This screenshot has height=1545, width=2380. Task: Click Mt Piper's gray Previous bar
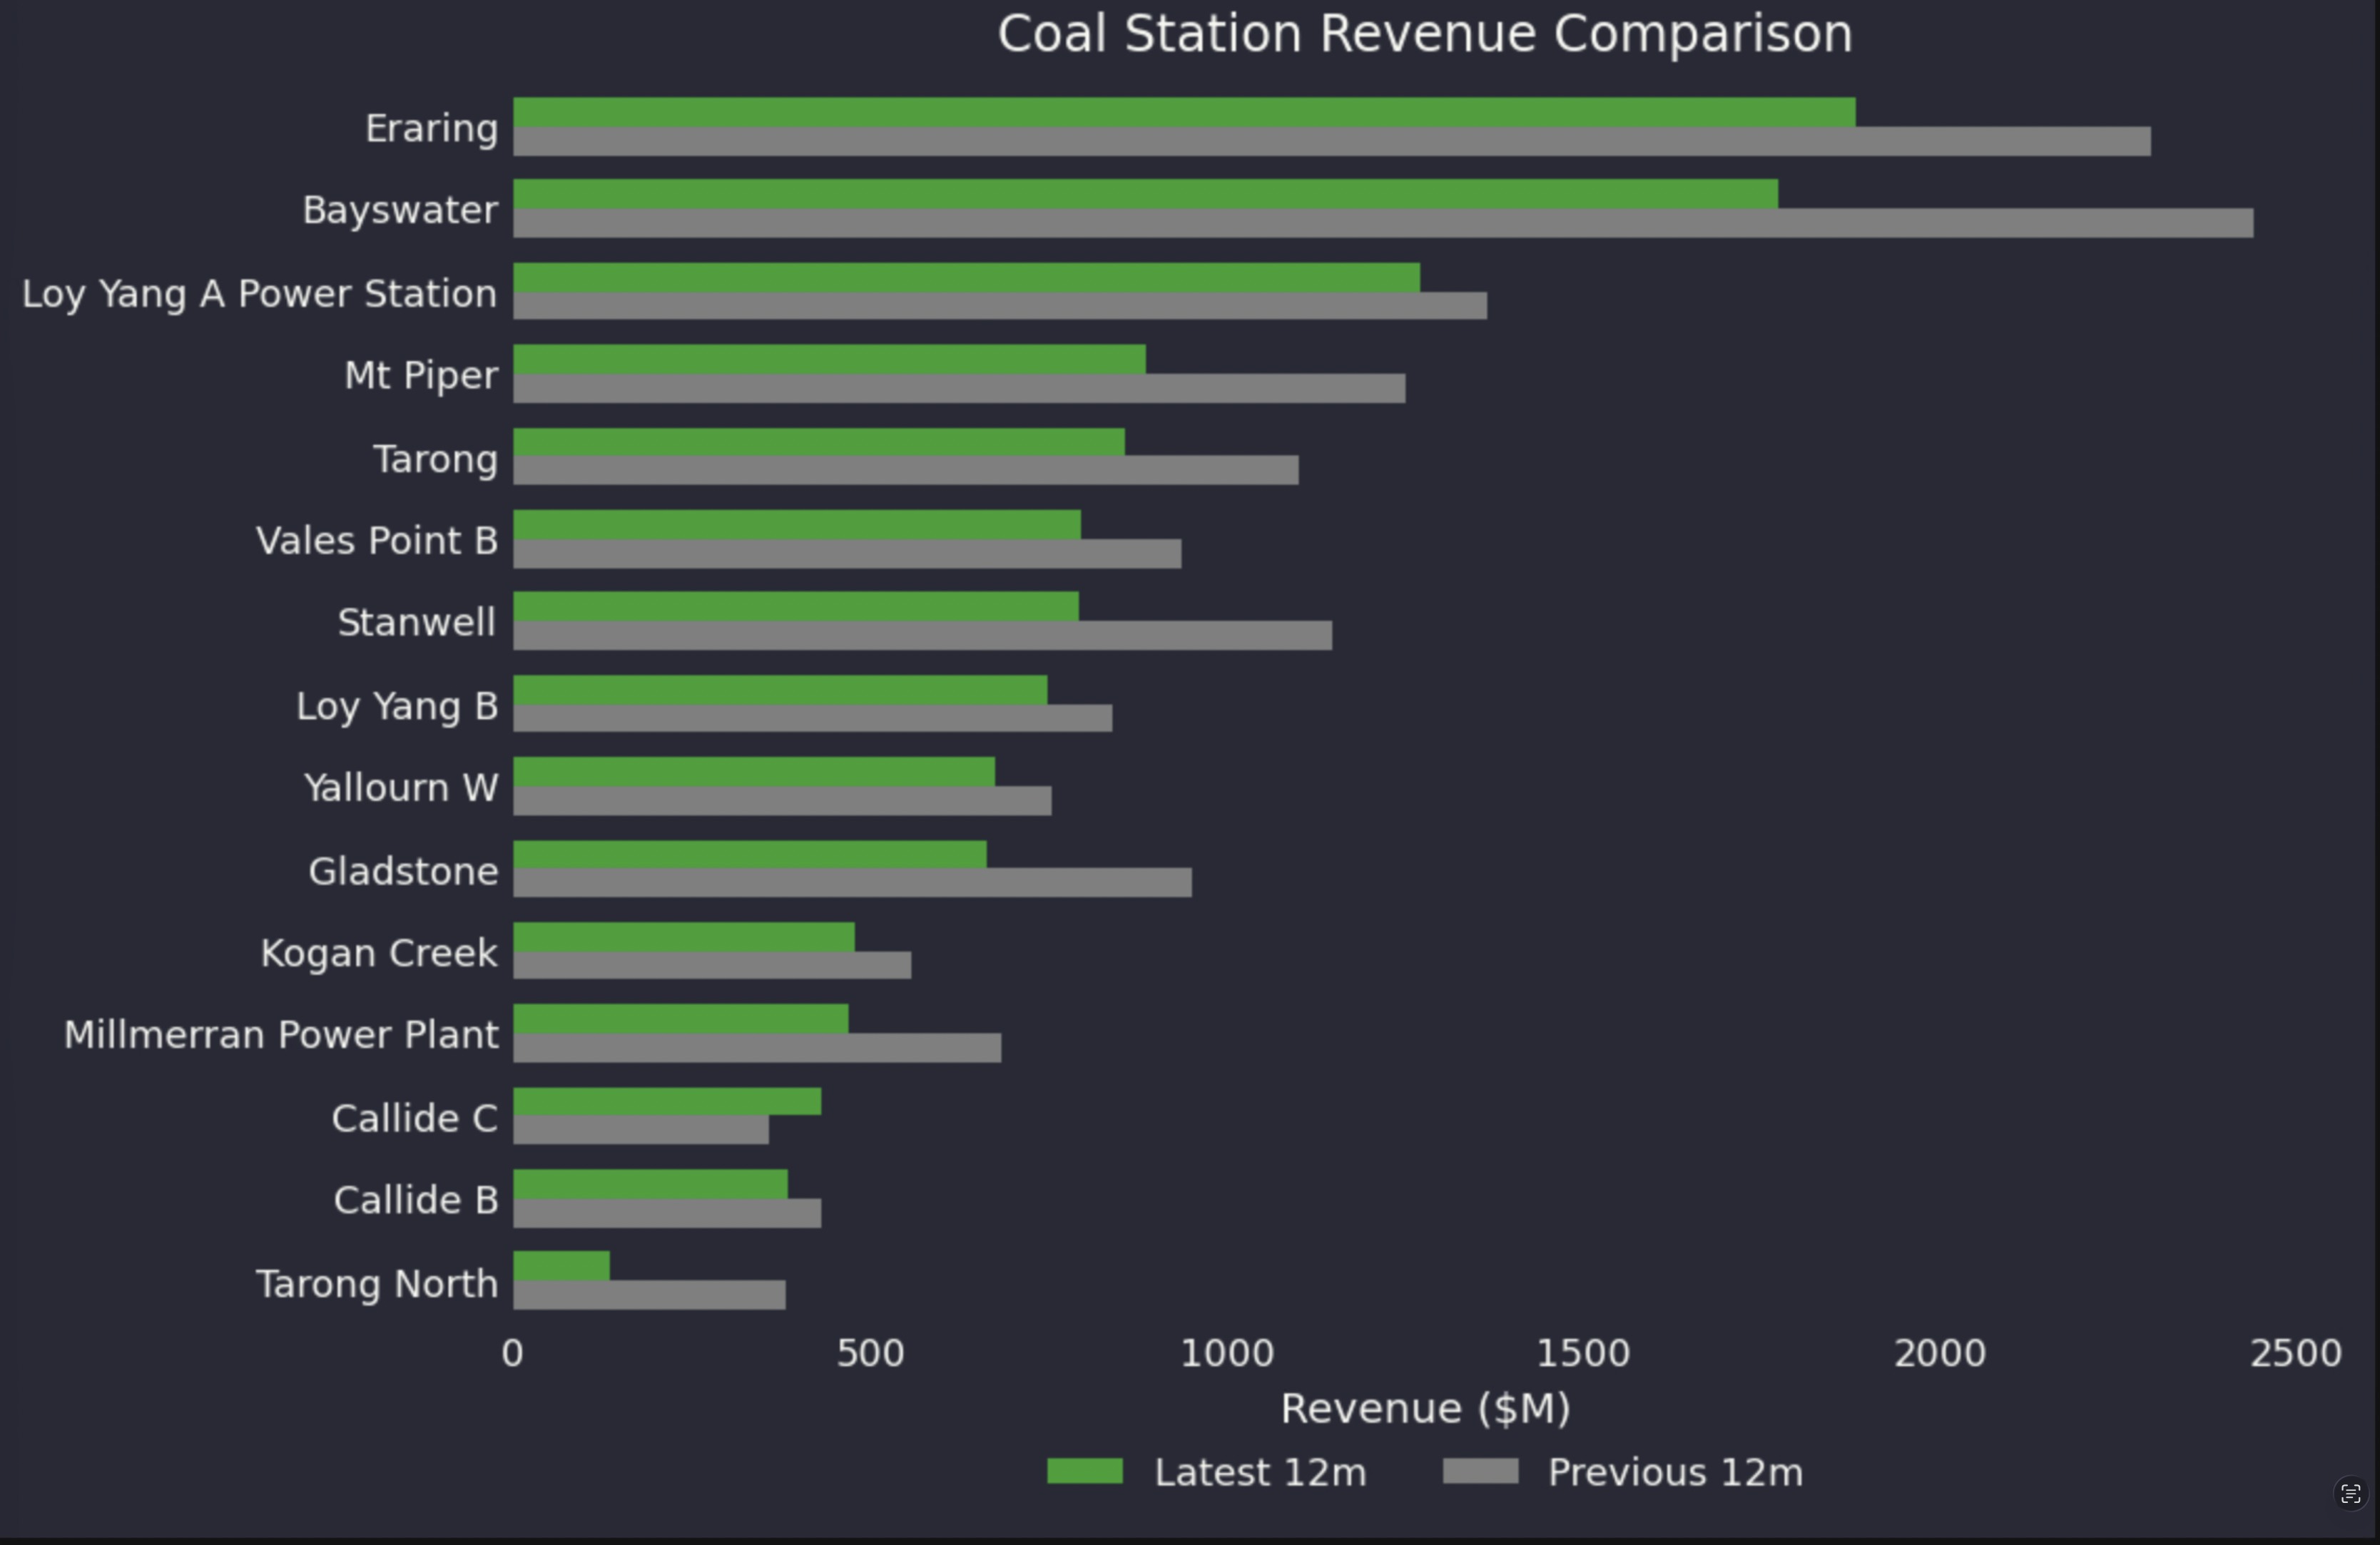click(959, 389)
